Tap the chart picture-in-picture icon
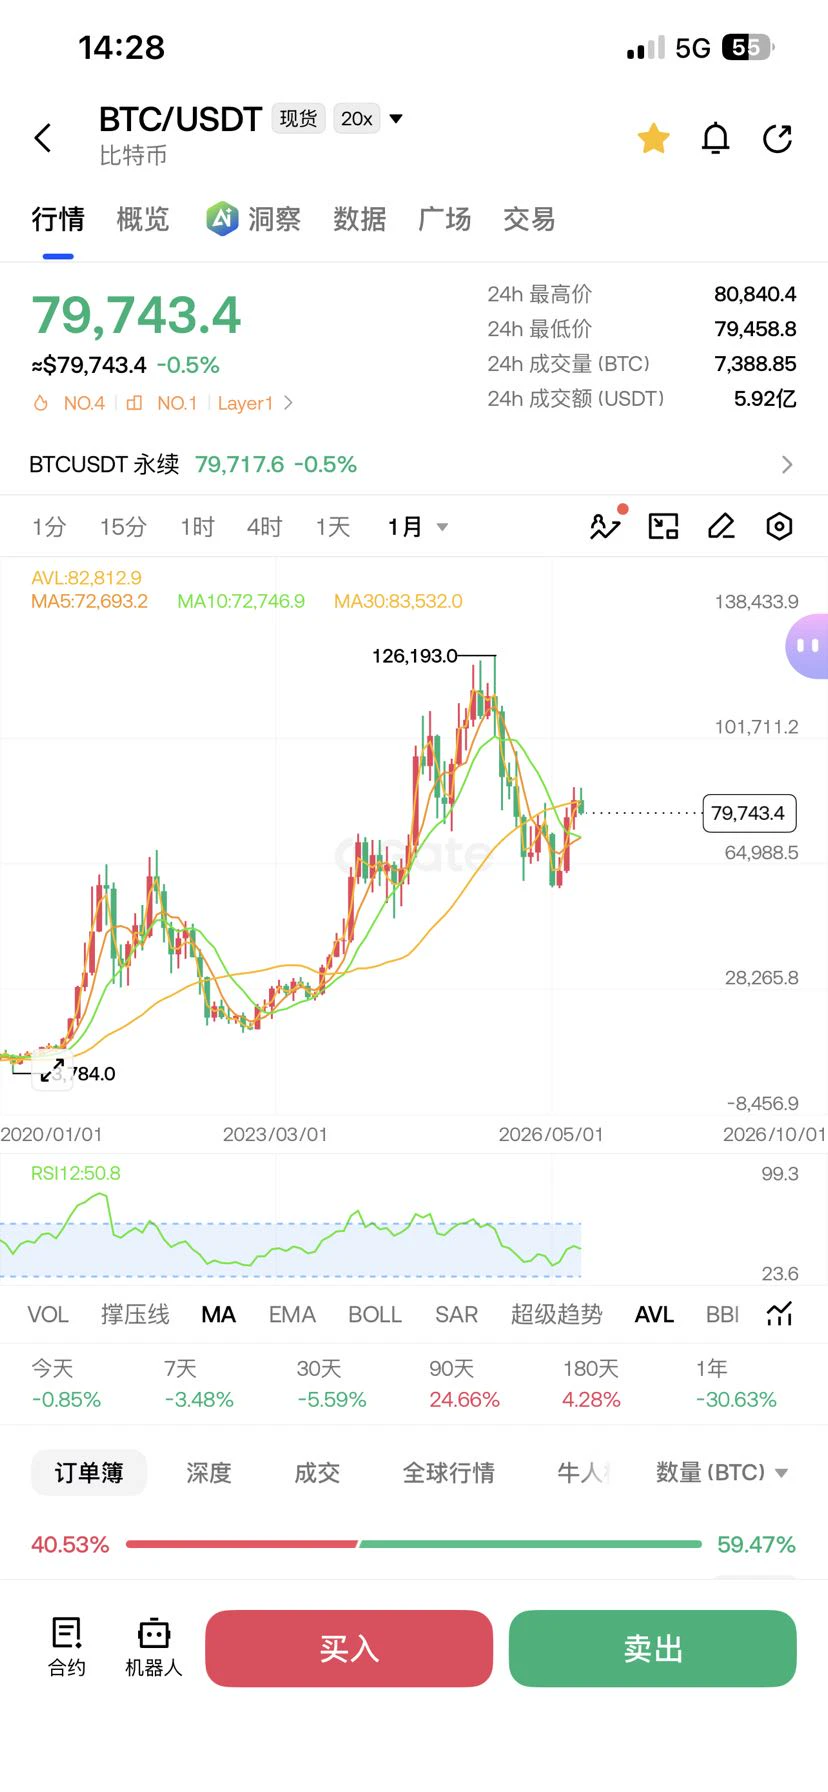This screenshot has width=828, height=1792. coord(664,526)
